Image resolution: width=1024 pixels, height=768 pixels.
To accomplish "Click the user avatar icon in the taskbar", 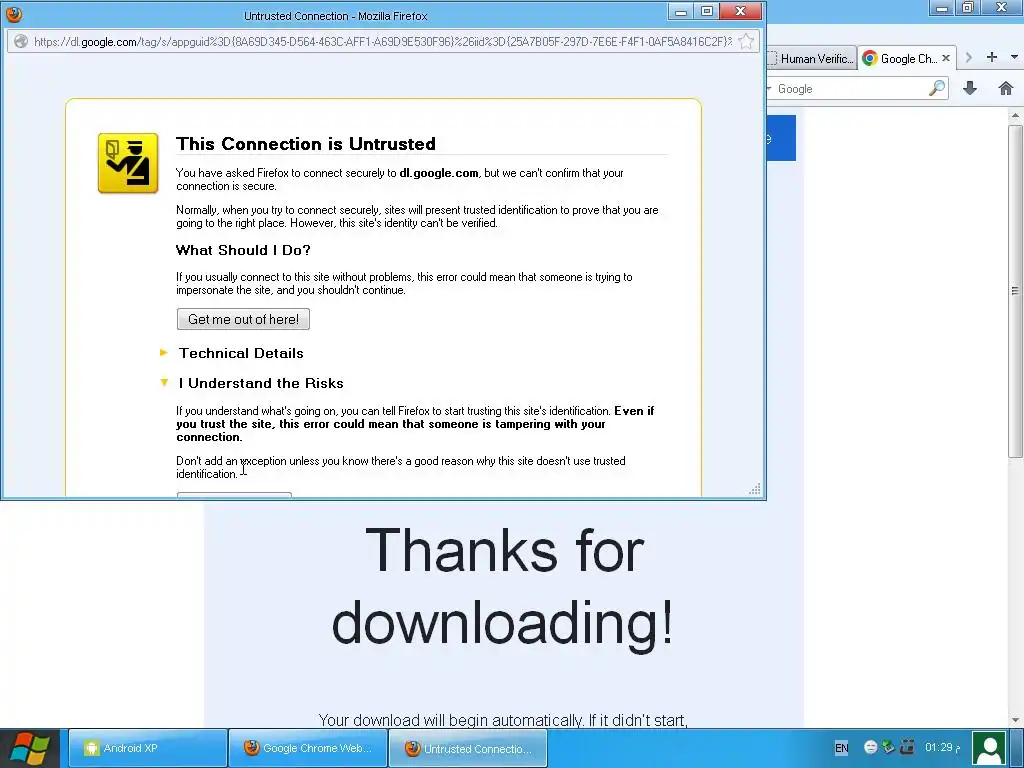I will click(x=989, y=748).
